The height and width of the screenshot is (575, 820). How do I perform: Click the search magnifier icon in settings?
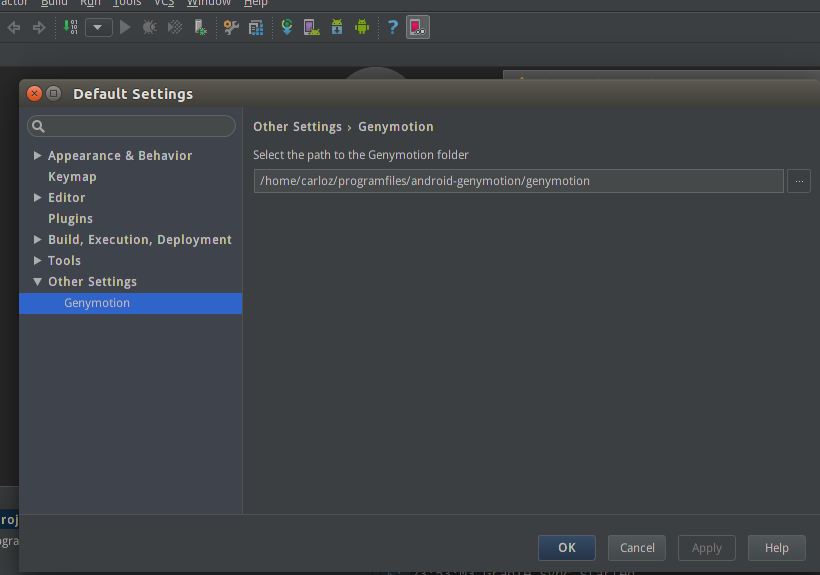[x=38, y=126]
